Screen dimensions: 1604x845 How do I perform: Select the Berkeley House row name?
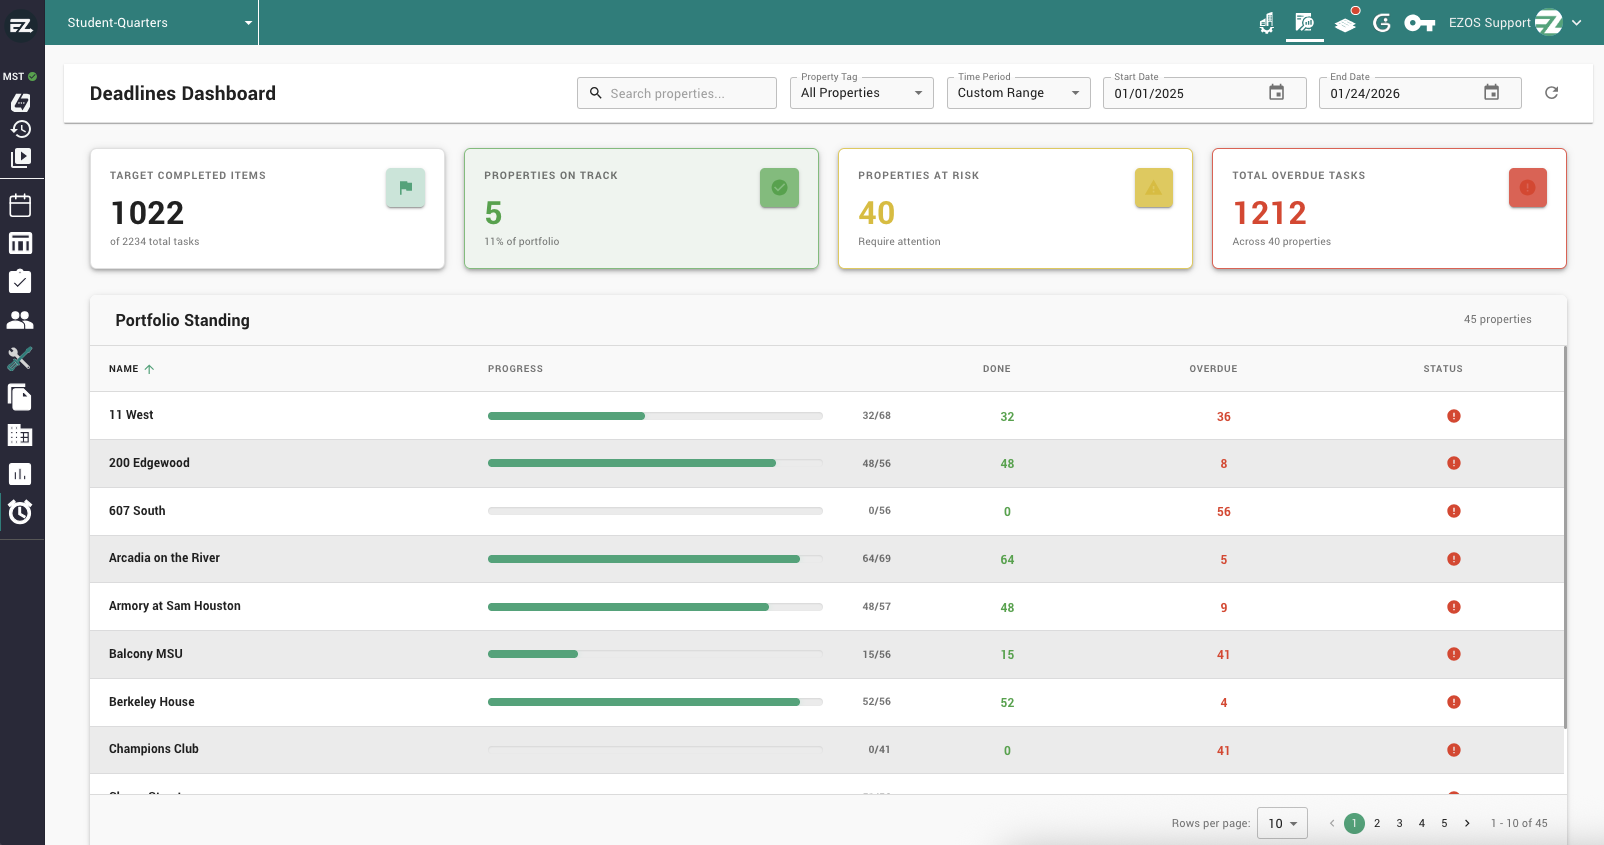point(152,702)
